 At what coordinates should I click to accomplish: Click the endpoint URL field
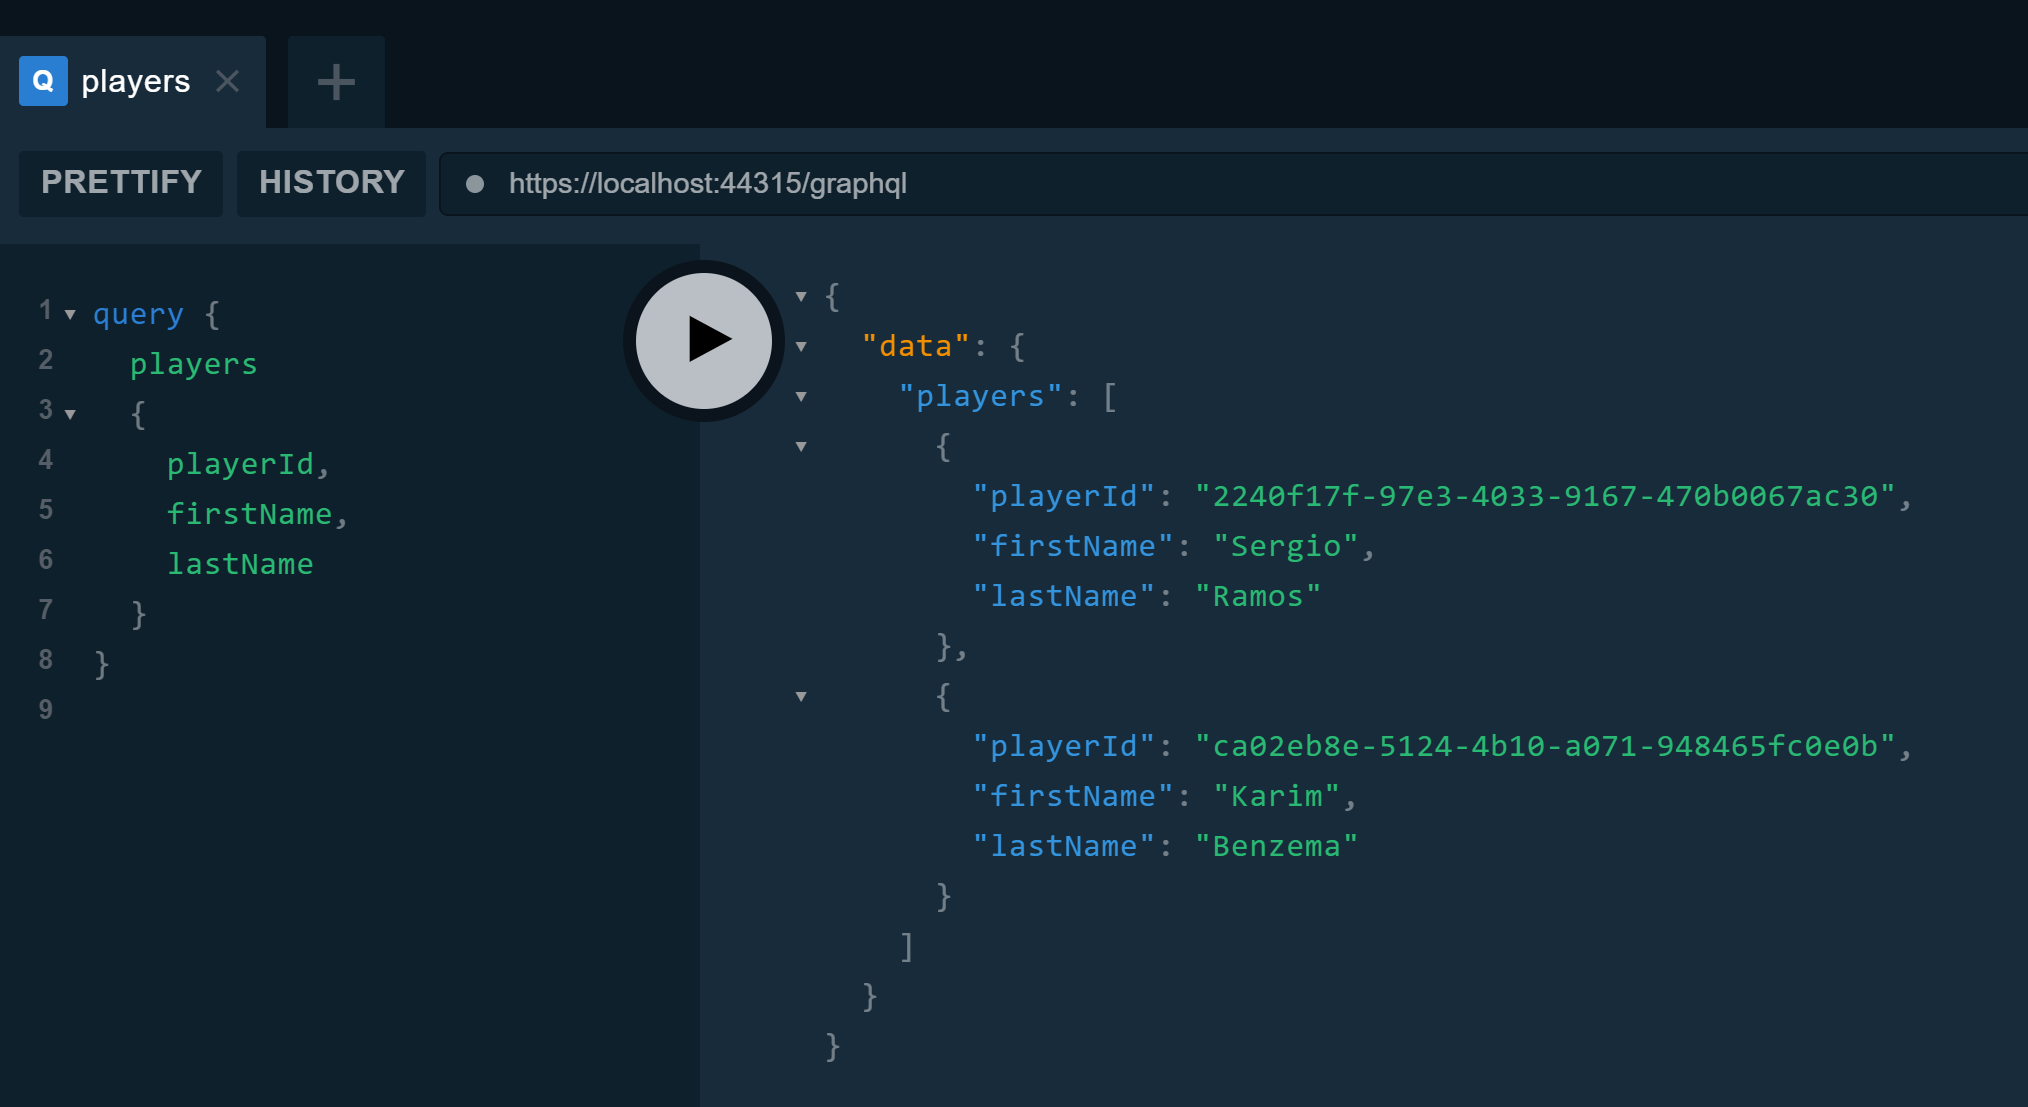1233,184
